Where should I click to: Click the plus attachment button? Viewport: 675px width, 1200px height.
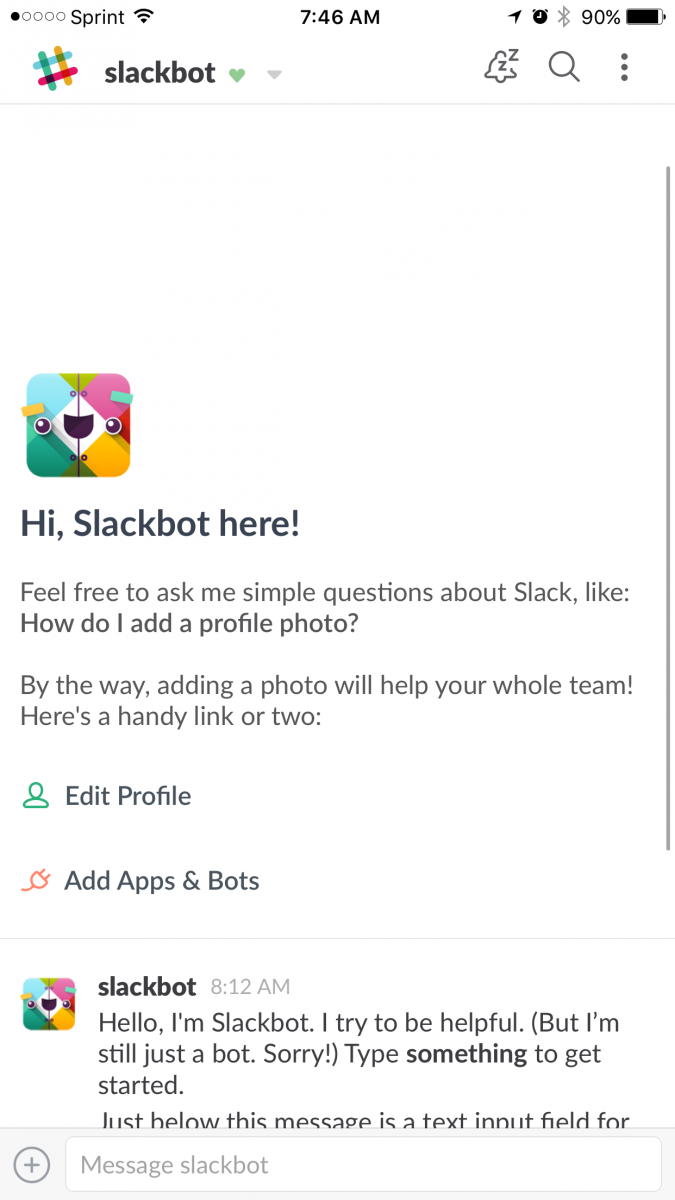point(32,1165)
